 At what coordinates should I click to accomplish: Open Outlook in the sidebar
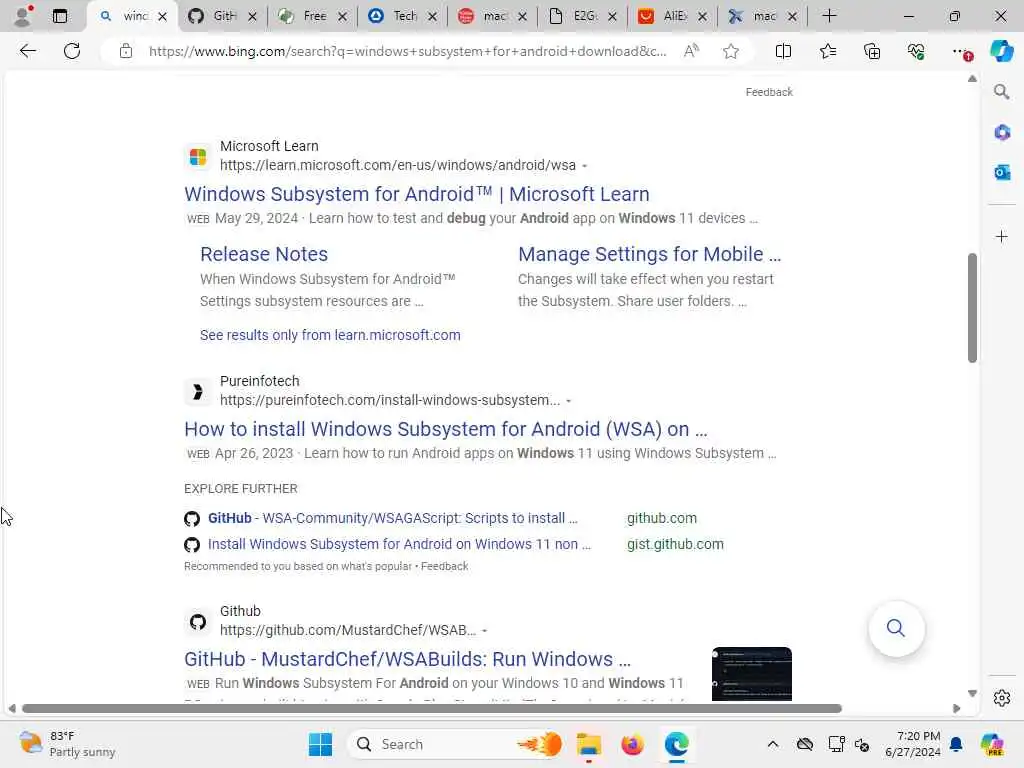1002,172
